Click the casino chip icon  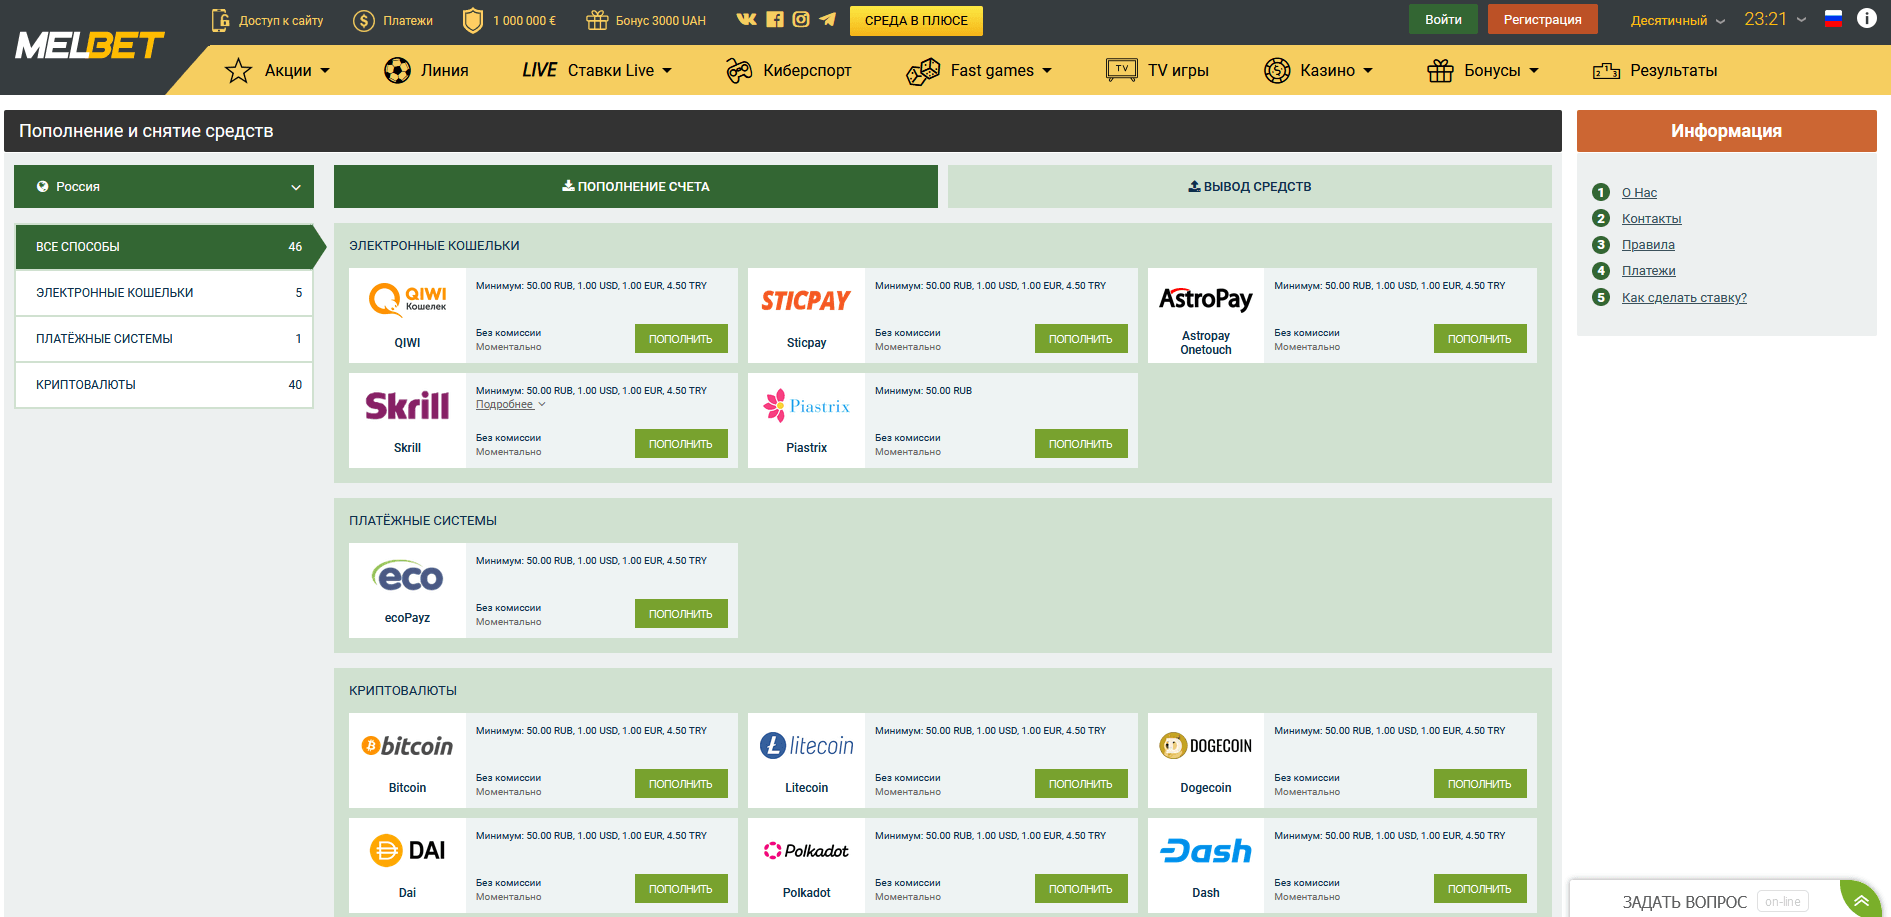(1277, 70)
